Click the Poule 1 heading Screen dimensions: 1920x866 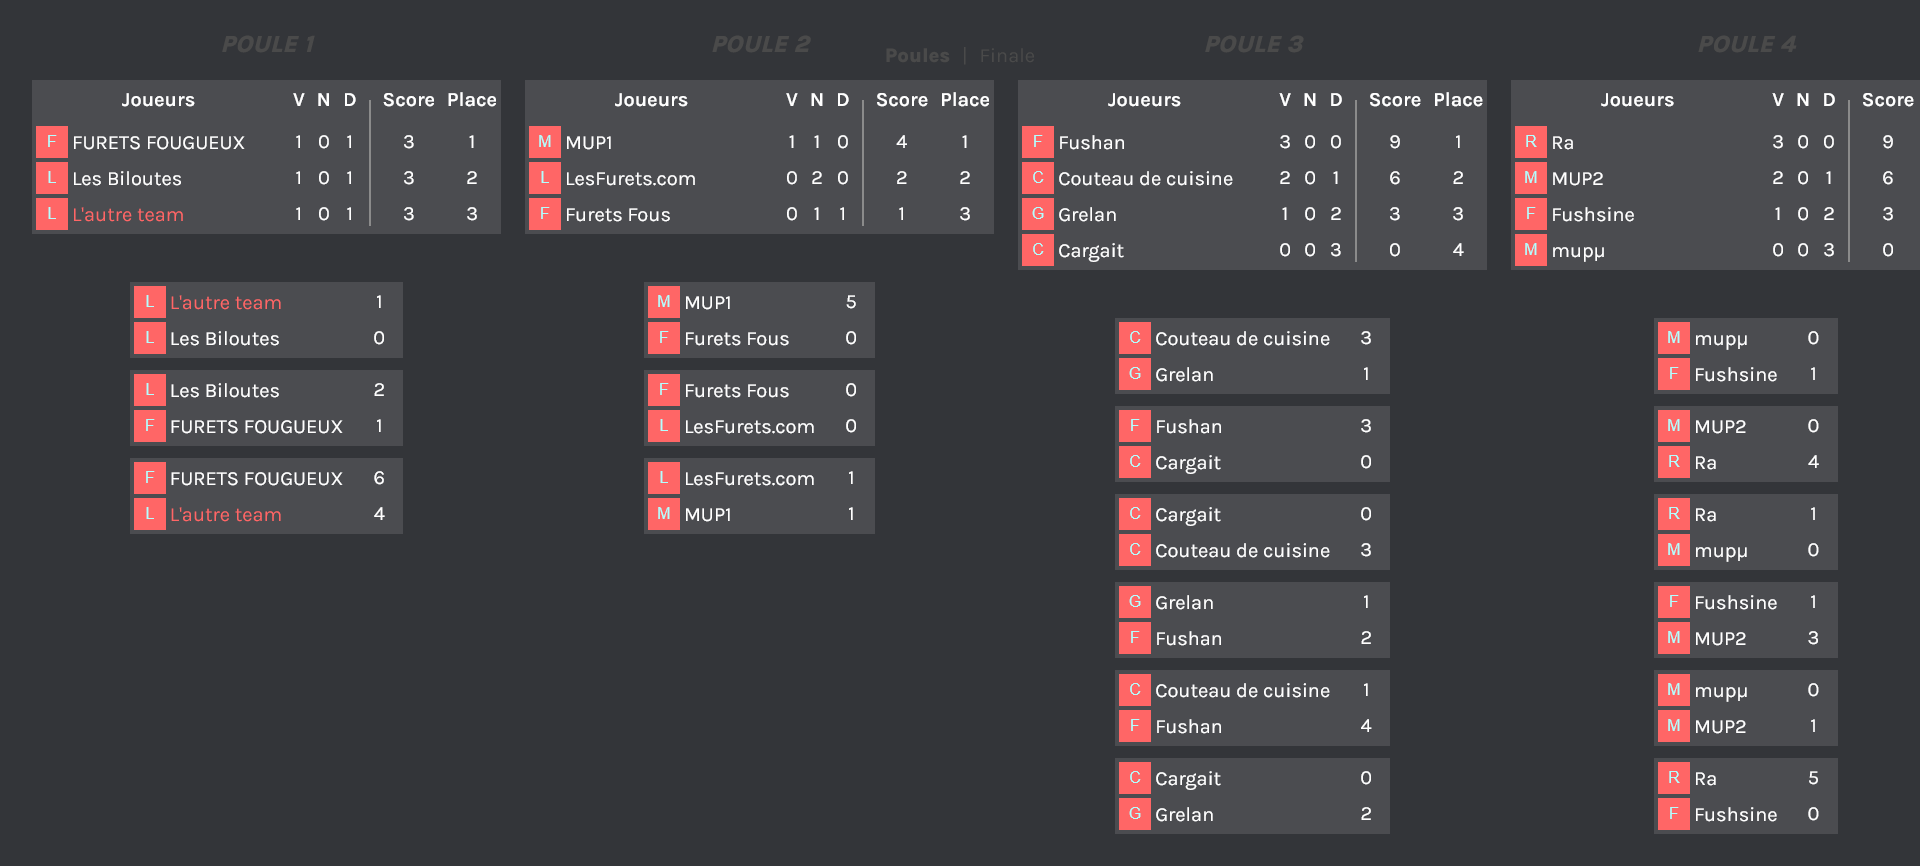268,44
